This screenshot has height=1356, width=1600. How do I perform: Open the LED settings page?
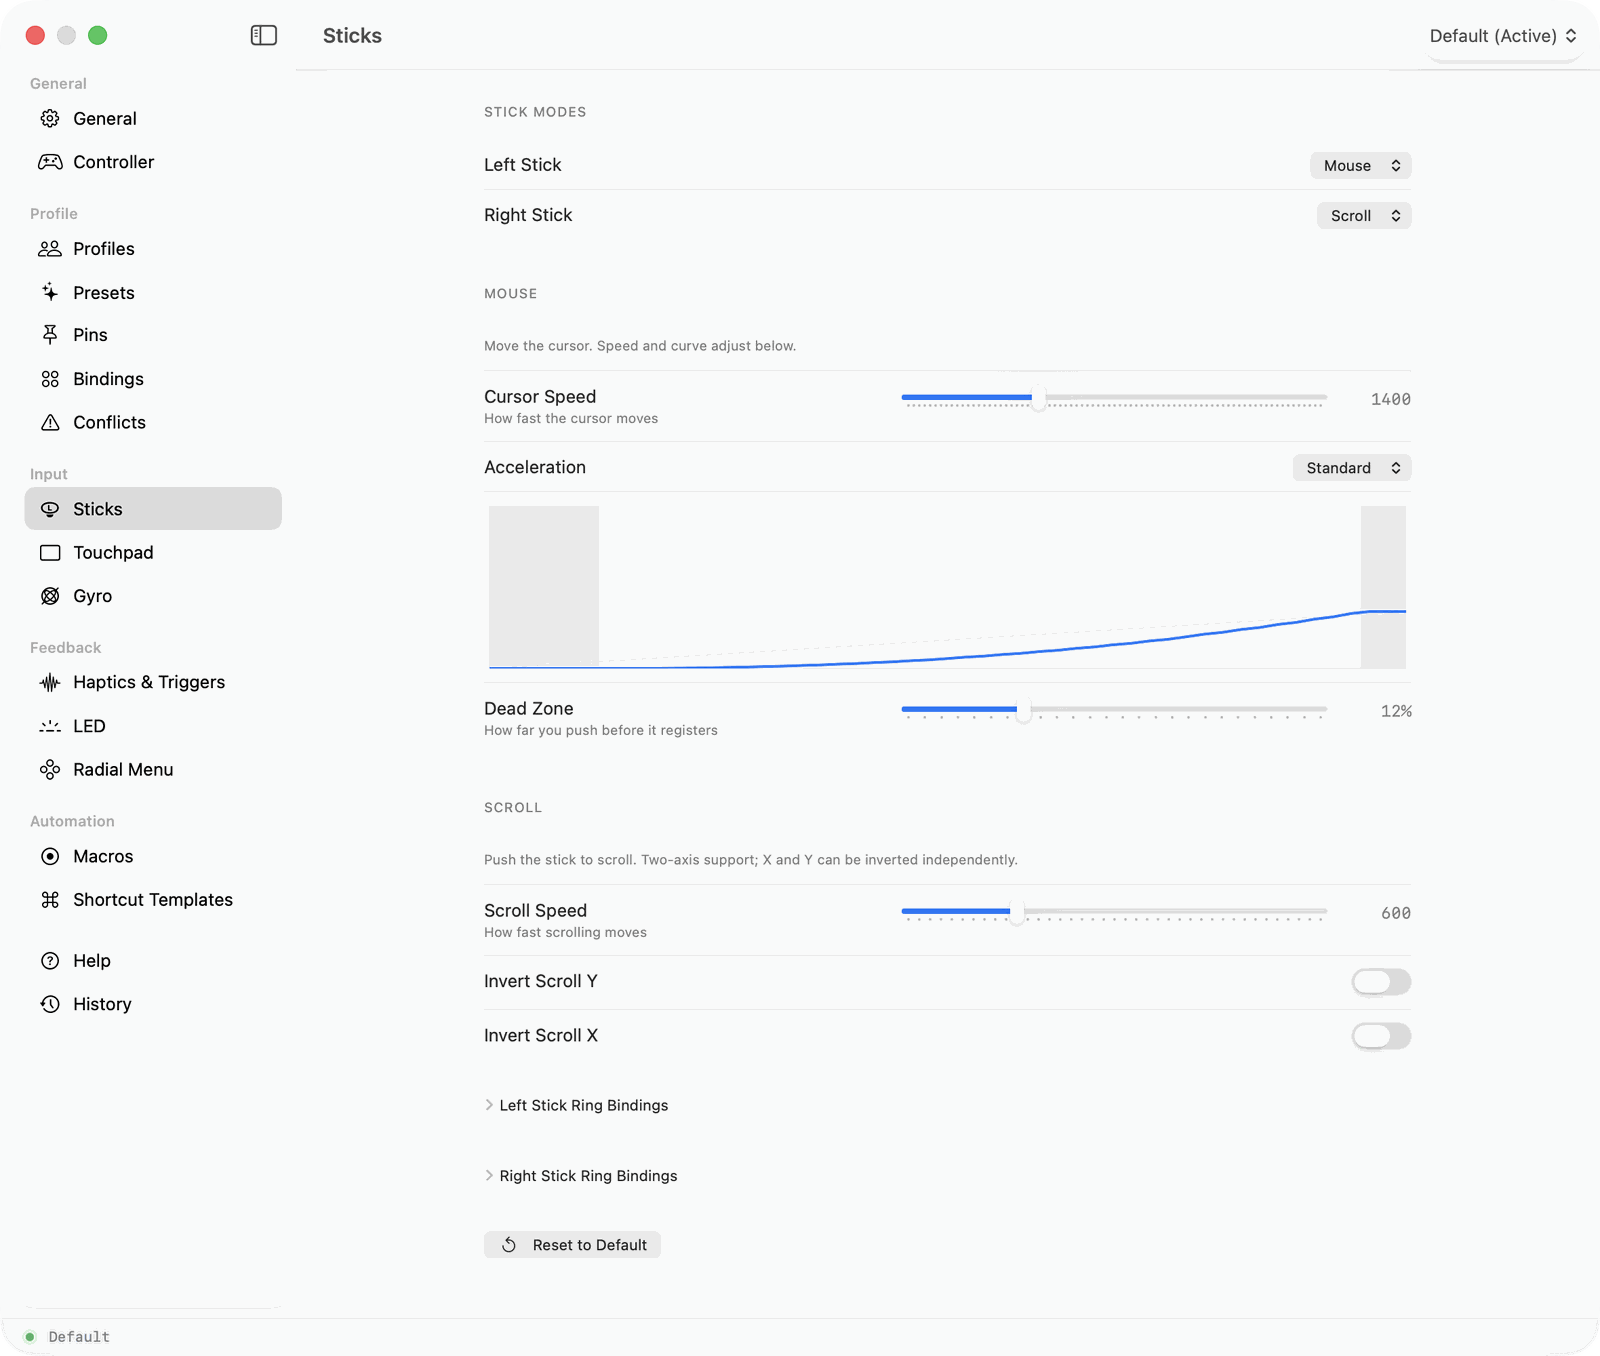click(153, 726)
